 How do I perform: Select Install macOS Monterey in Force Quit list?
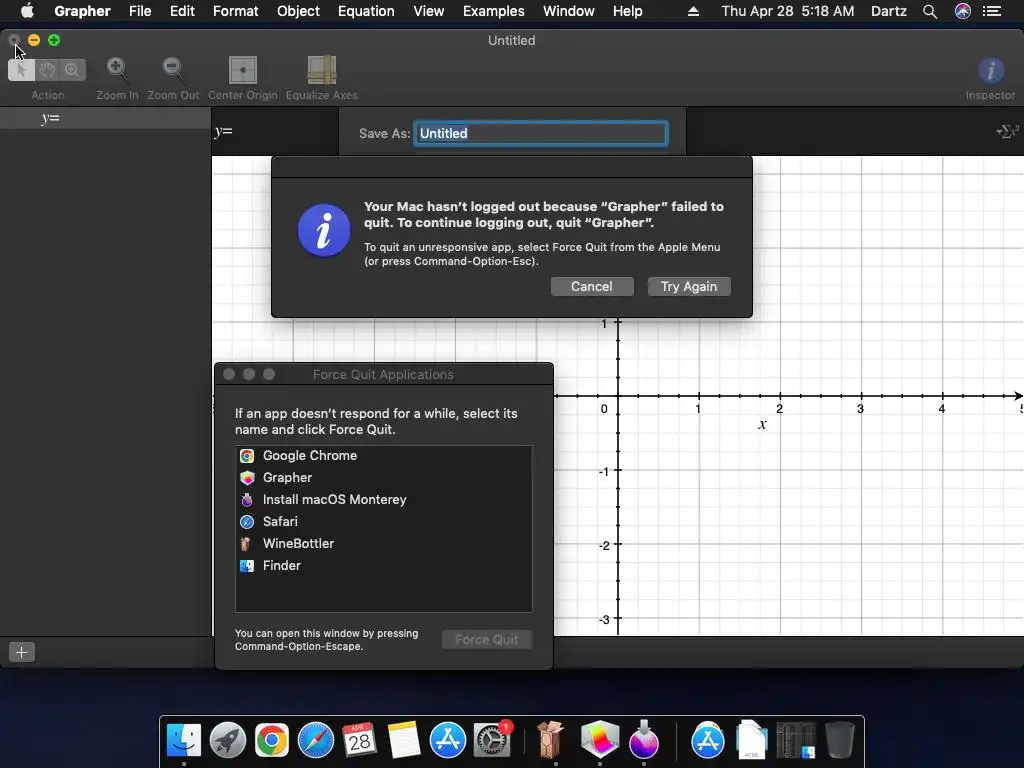[383, 500]
